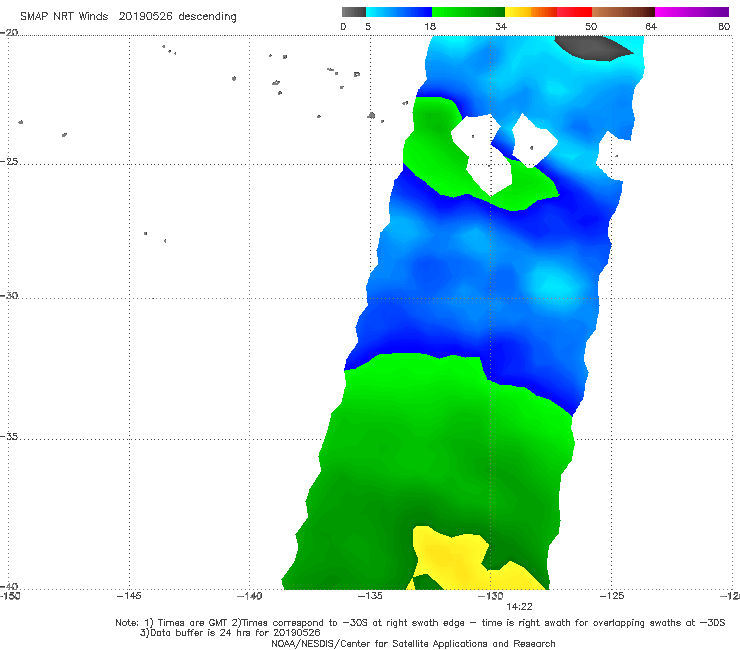
Task: Click the longitude label -130
Action: click(x=490, y=596)
